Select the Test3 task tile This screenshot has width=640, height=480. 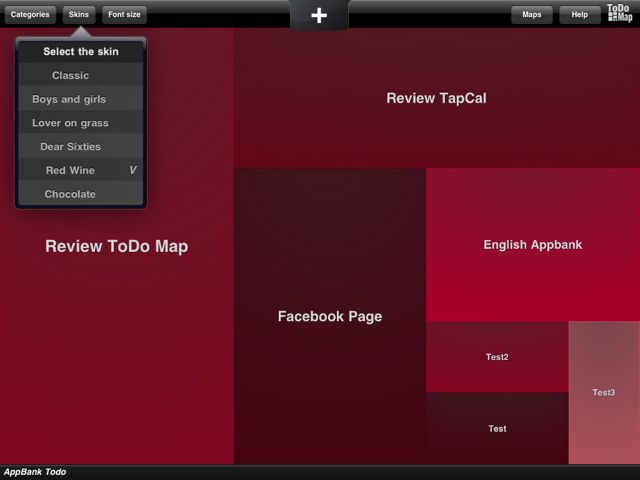click(604, 392)
